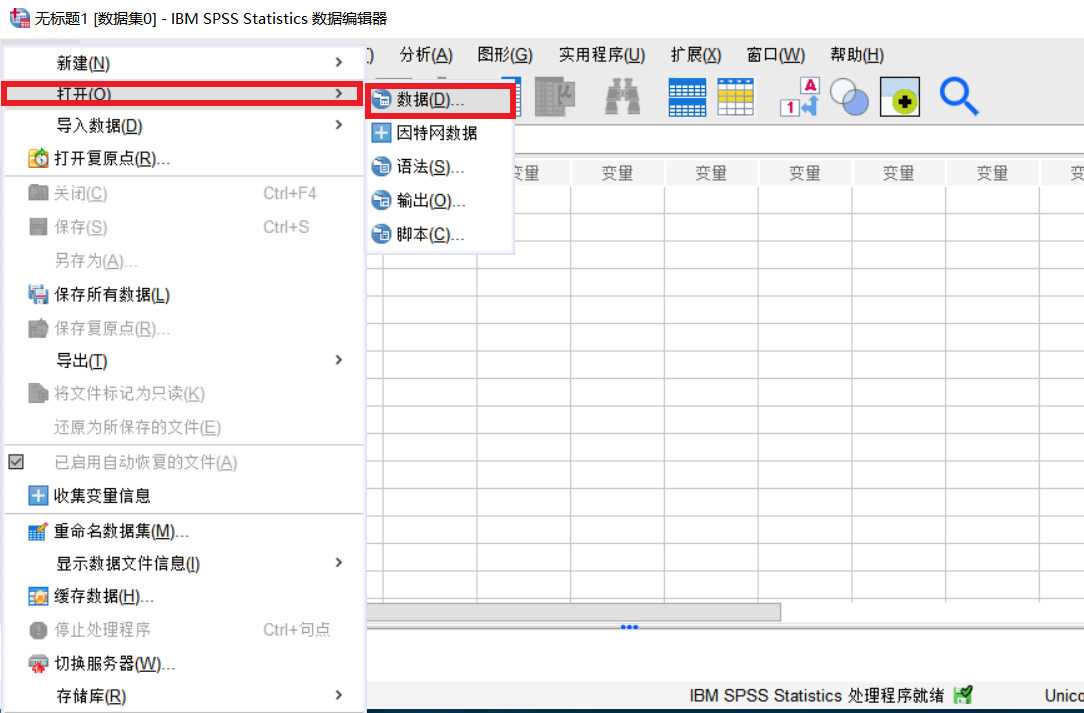Choose 数据(D)... from the Open submenu
The width and height of the screenshot is (1084, 713).
[x=440, y=100]
